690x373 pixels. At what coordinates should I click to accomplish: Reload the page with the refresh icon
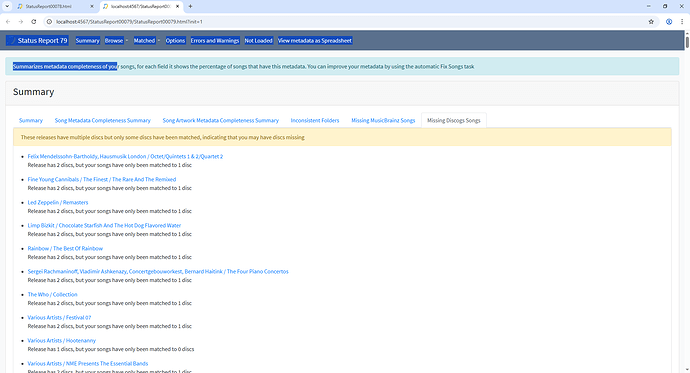click(33, 22)
